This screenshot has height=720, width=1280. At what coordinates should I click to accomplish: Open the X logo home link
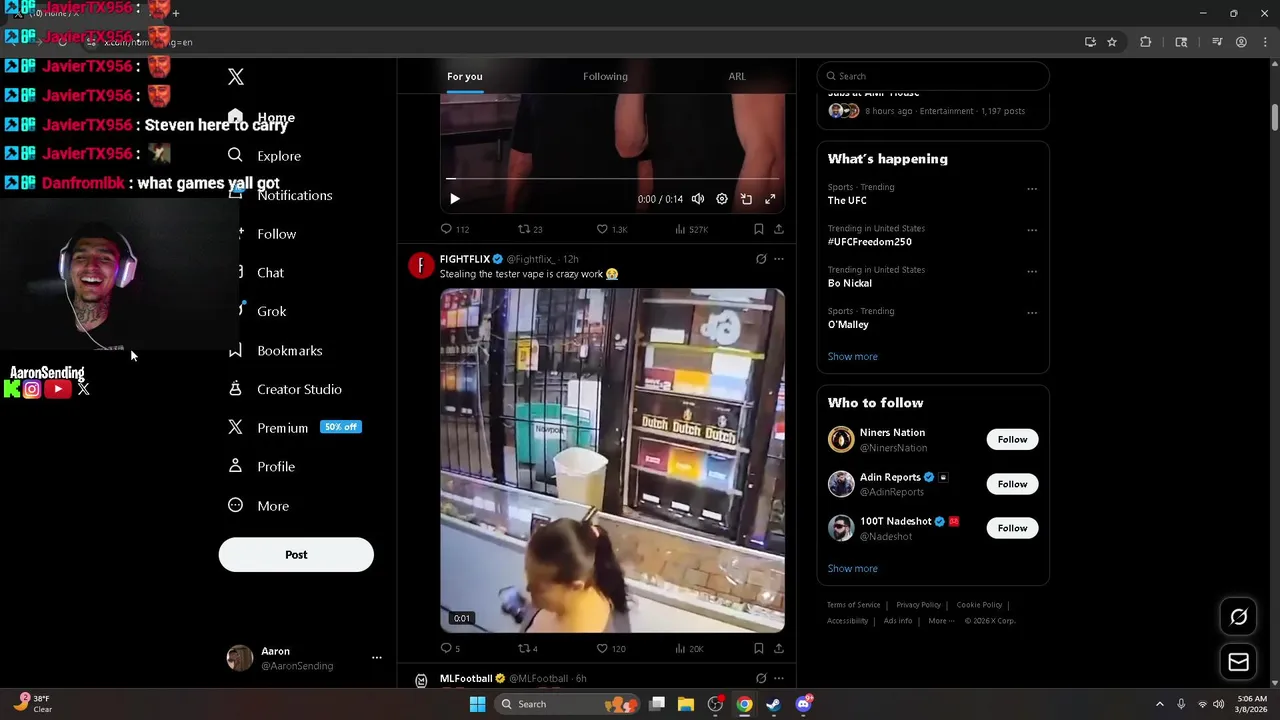coord(236,77)
